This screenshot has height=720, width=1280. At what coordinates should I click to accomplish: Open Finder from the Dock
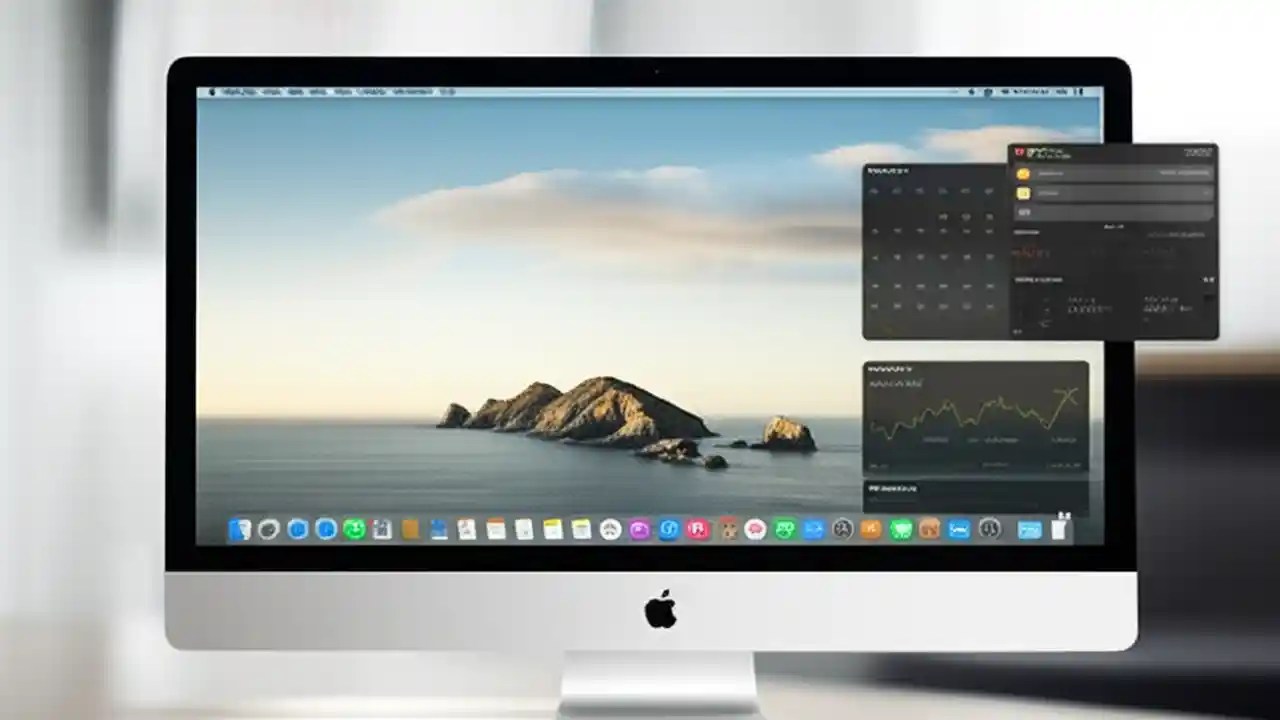(x=238, y=529)
